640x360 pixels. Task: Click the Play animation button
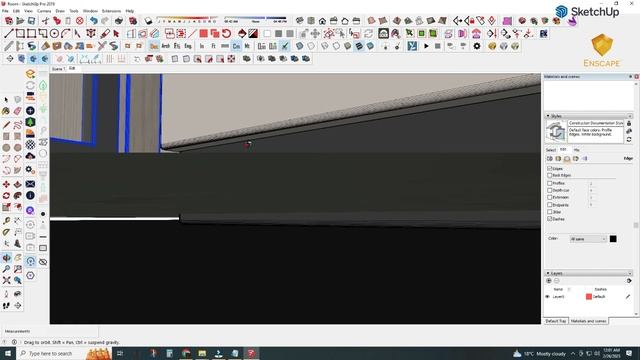click(x=426, y=46)
